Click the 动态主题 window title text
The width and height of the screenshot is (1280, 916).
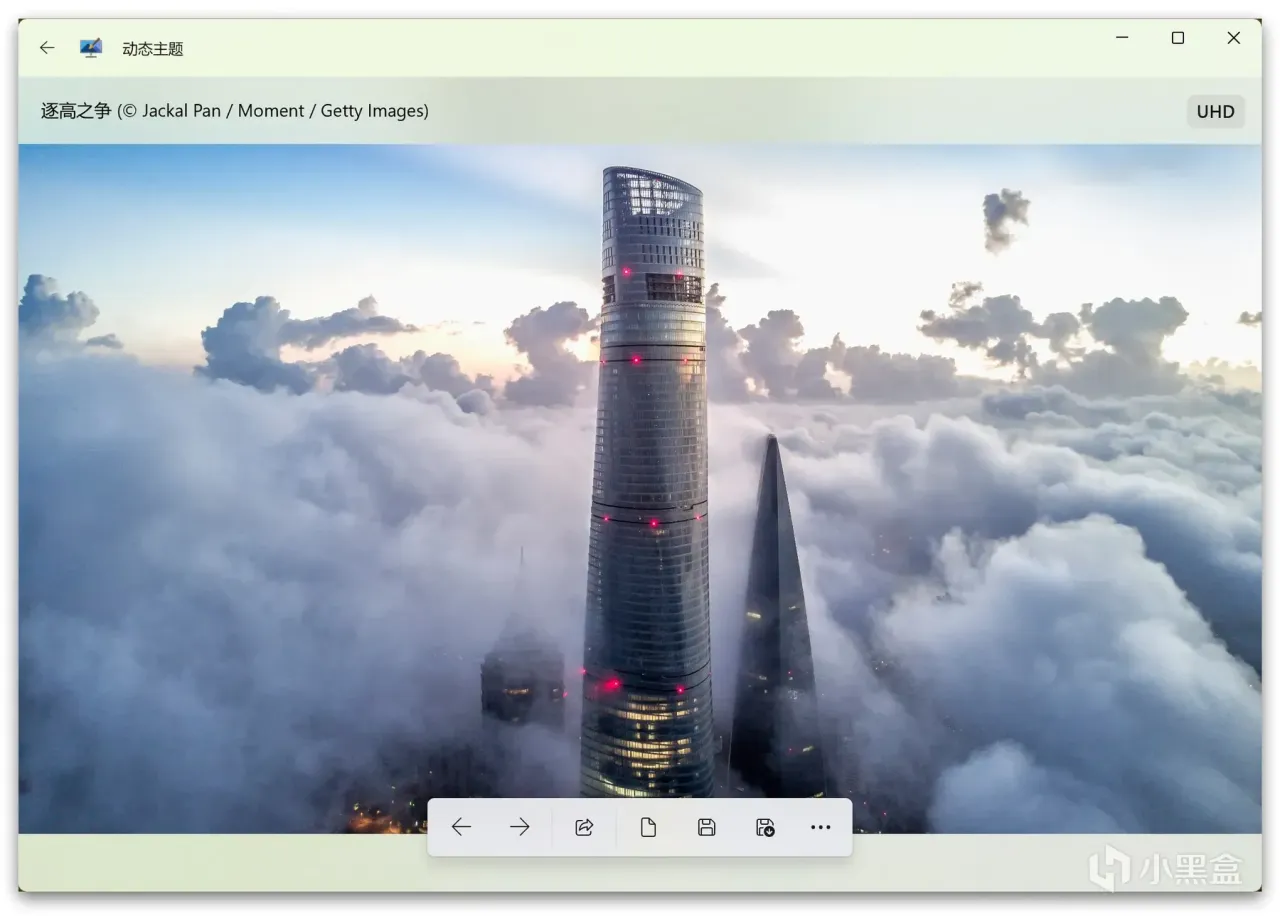[153, 48]
